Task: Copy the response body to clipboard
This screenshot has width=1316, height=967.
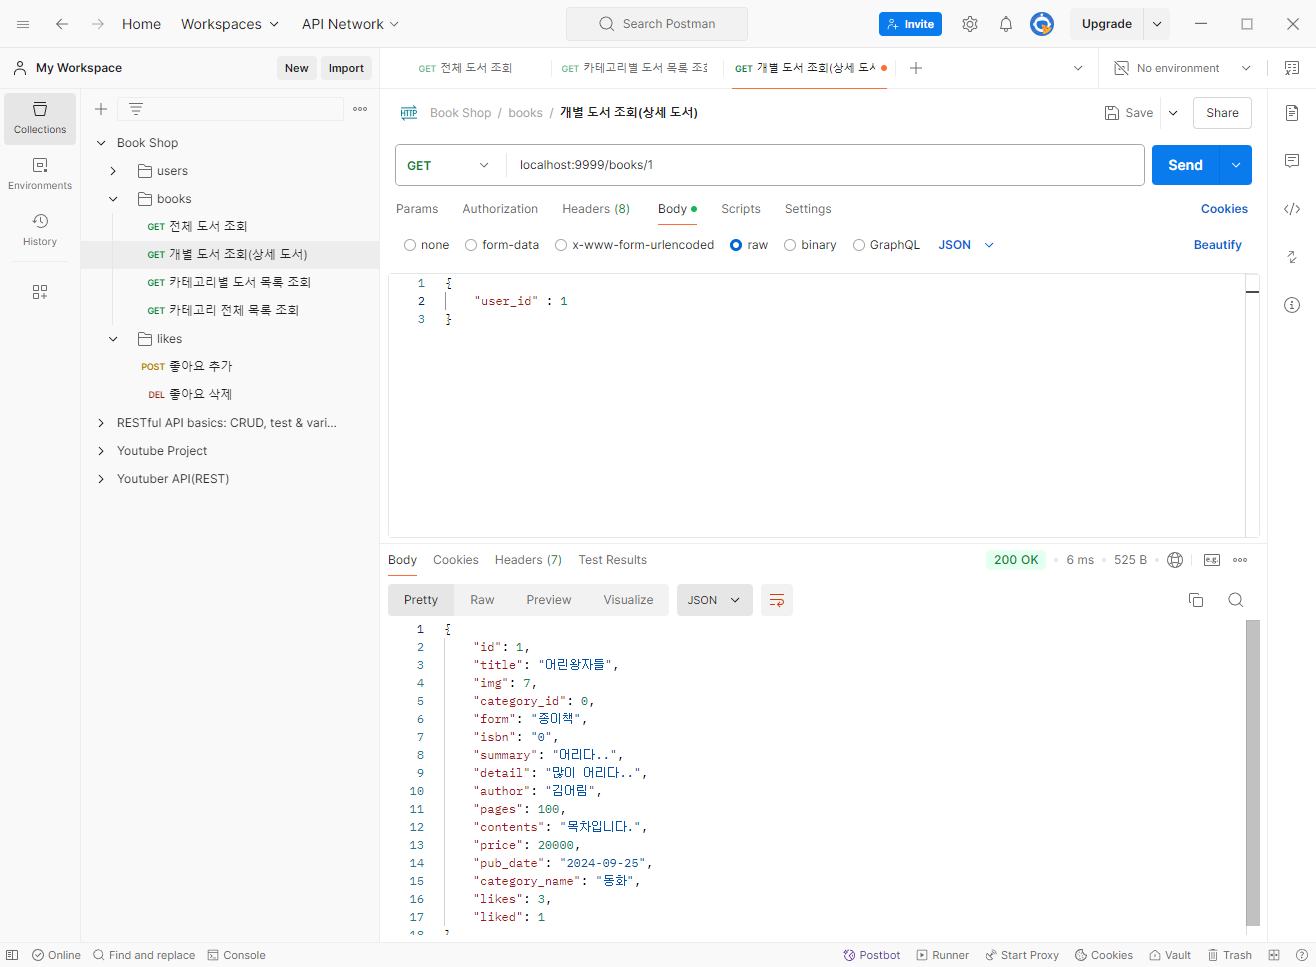Action: pyautogui.click(x=1196, y=600)
